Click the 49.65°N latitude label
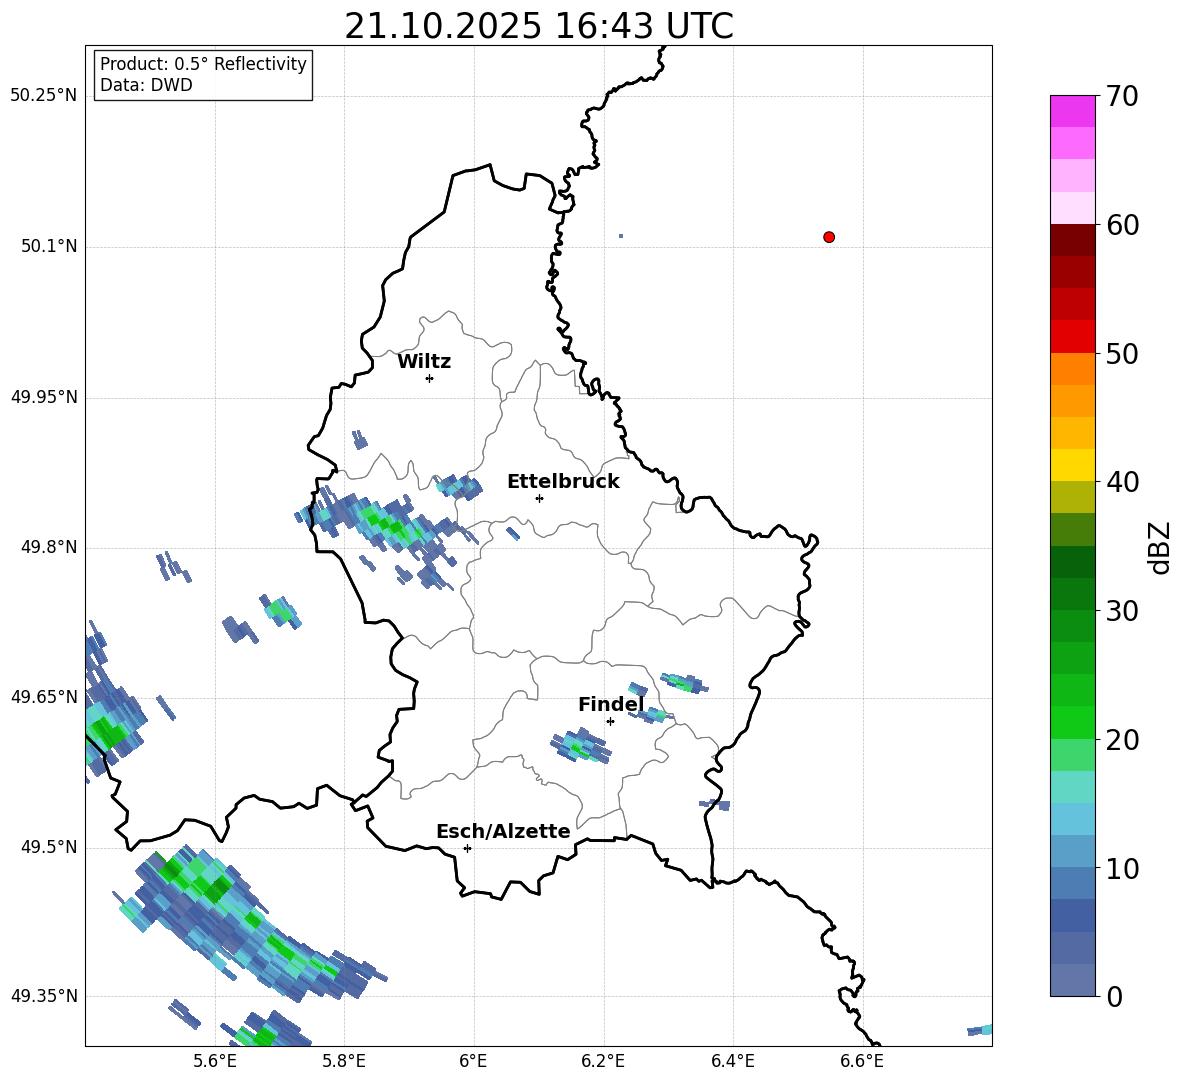The width and height of the screenshot is (1184, 1081). pyautogui.click(x=44, y=696)
